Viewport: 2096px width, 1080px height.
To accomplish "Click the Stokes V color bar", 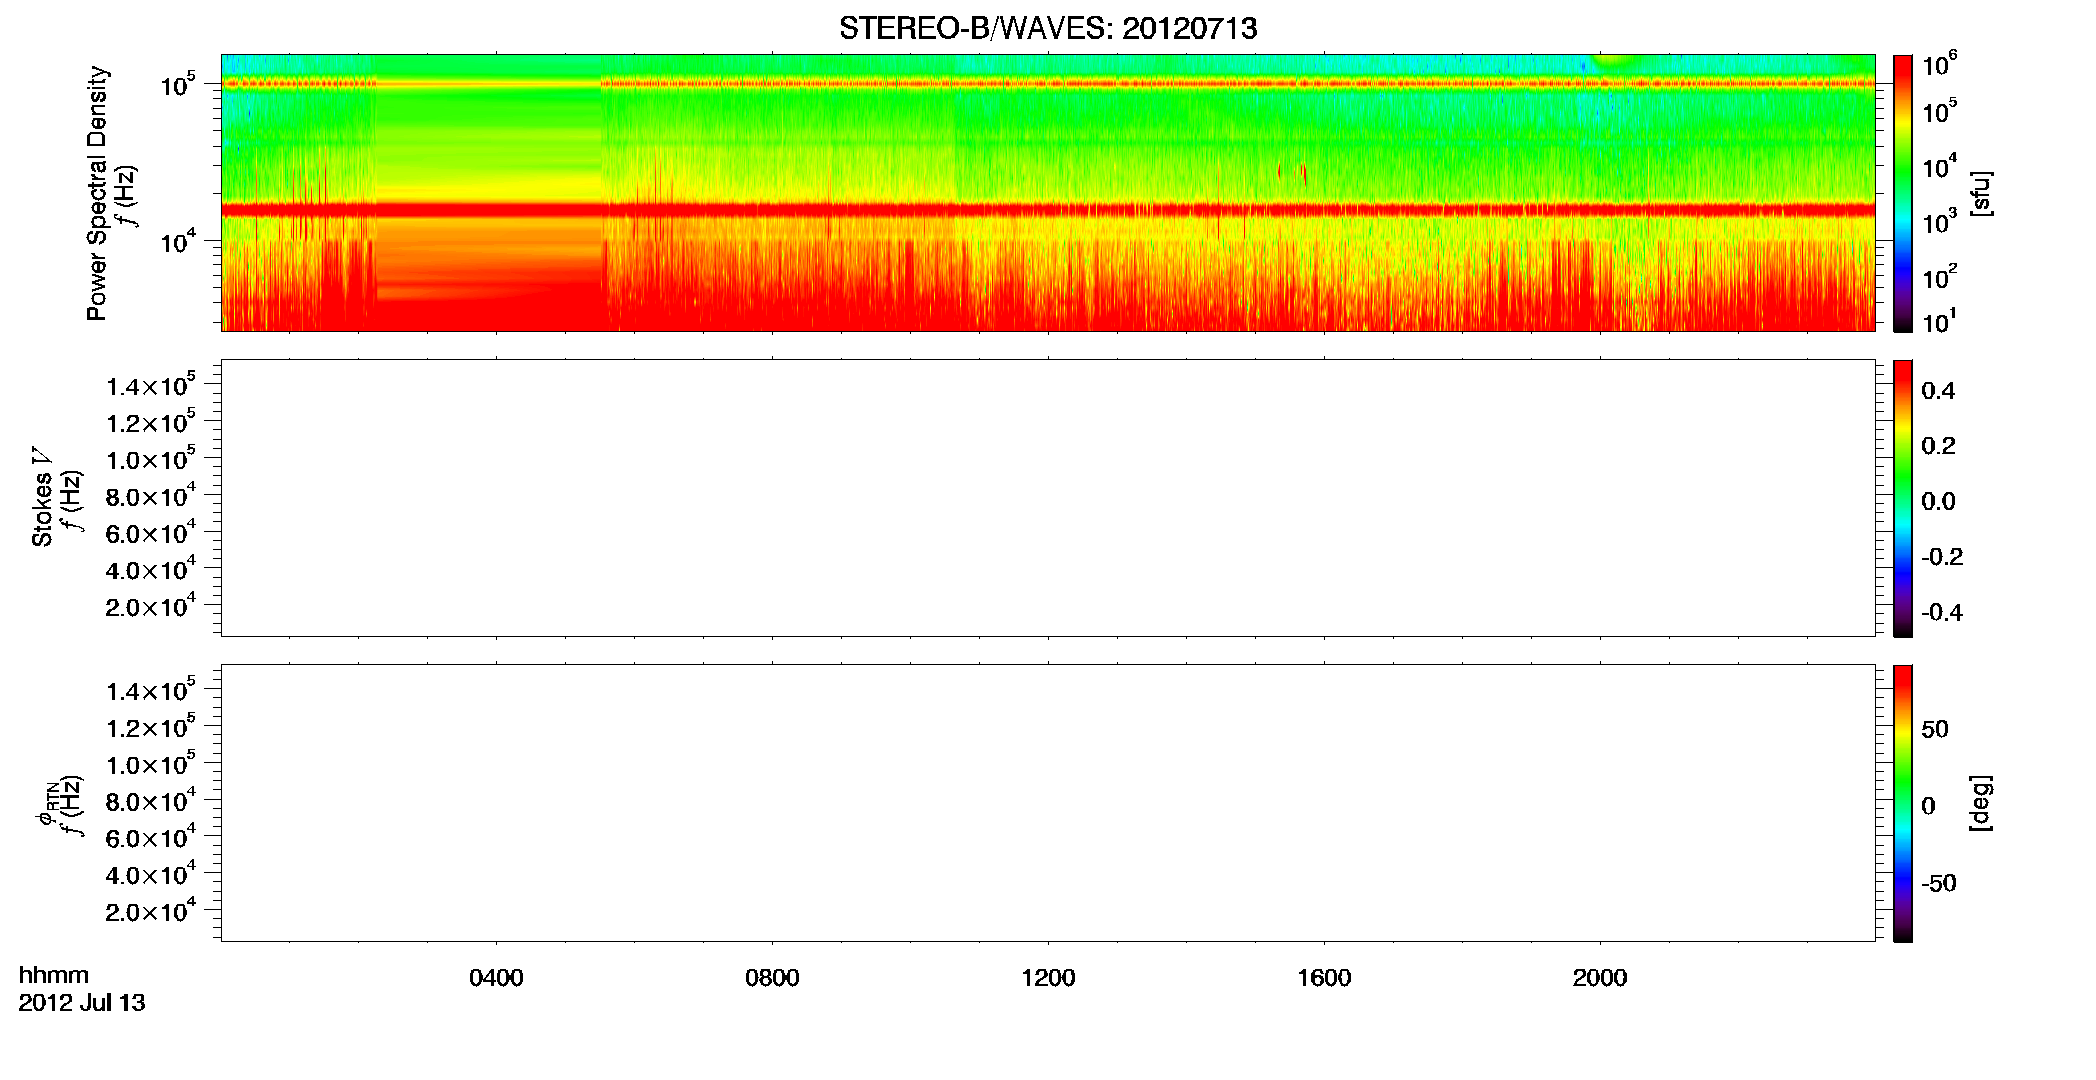I will (1902, 498).
